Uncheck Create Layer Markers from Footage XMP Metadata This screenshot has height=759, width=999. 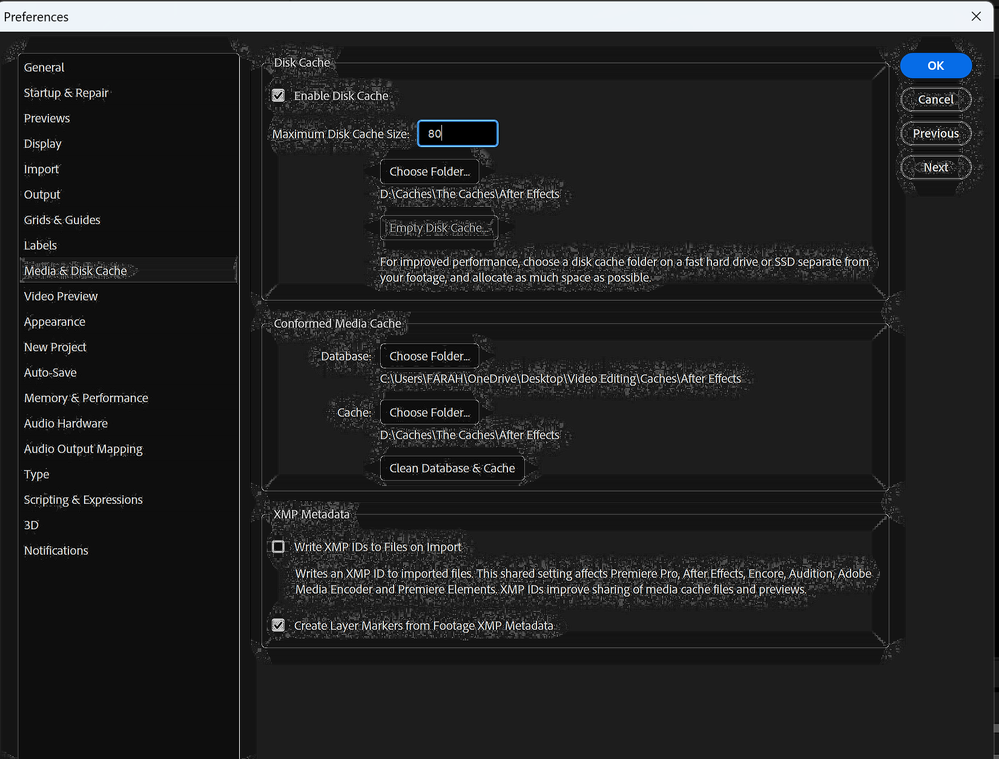point(278,625)
